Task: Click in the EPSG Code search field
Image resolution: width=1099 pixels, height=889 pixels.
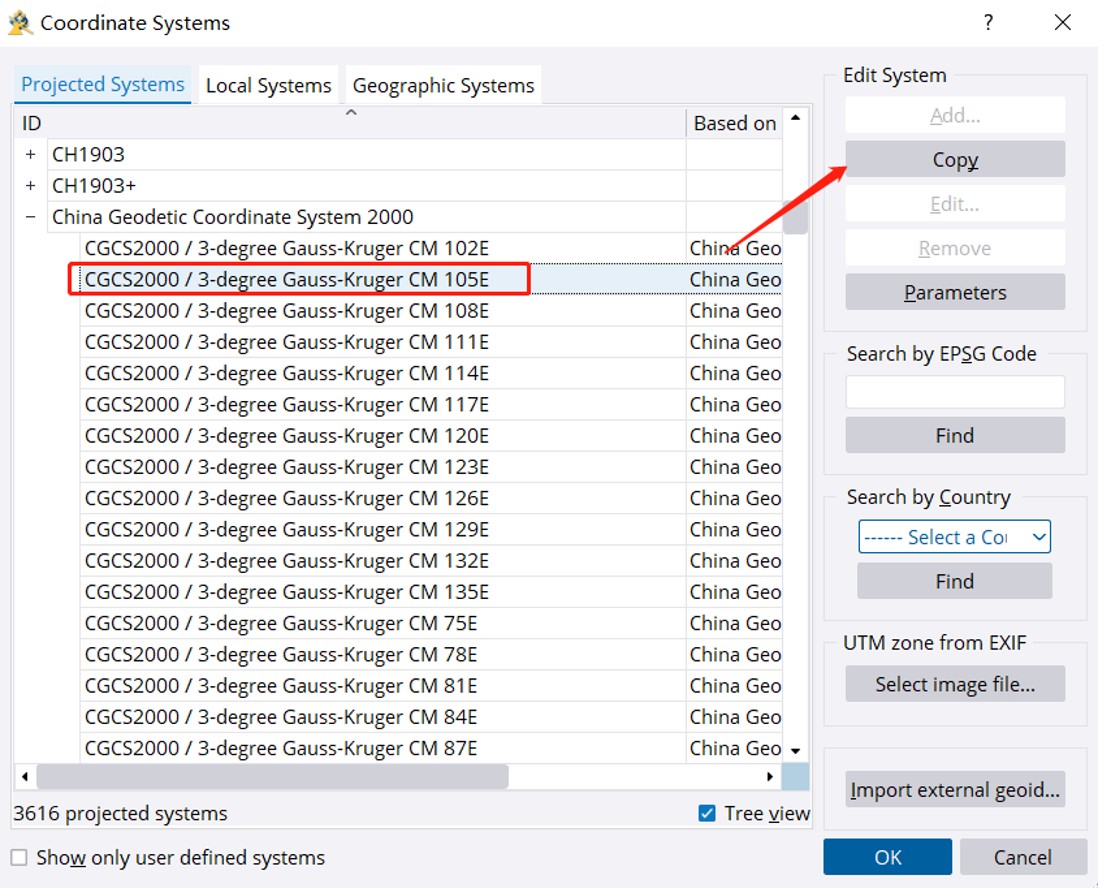Action: coord(955,392)
